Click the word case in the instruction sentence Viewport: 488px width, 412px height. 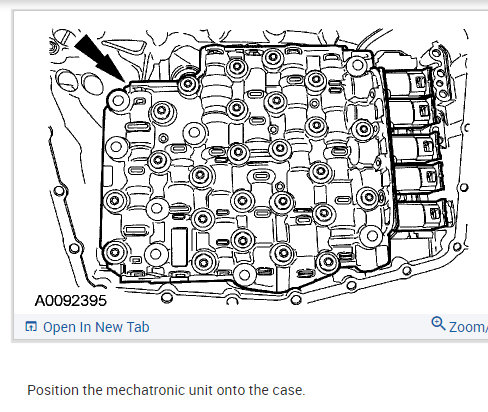click(x=288, y=390)
